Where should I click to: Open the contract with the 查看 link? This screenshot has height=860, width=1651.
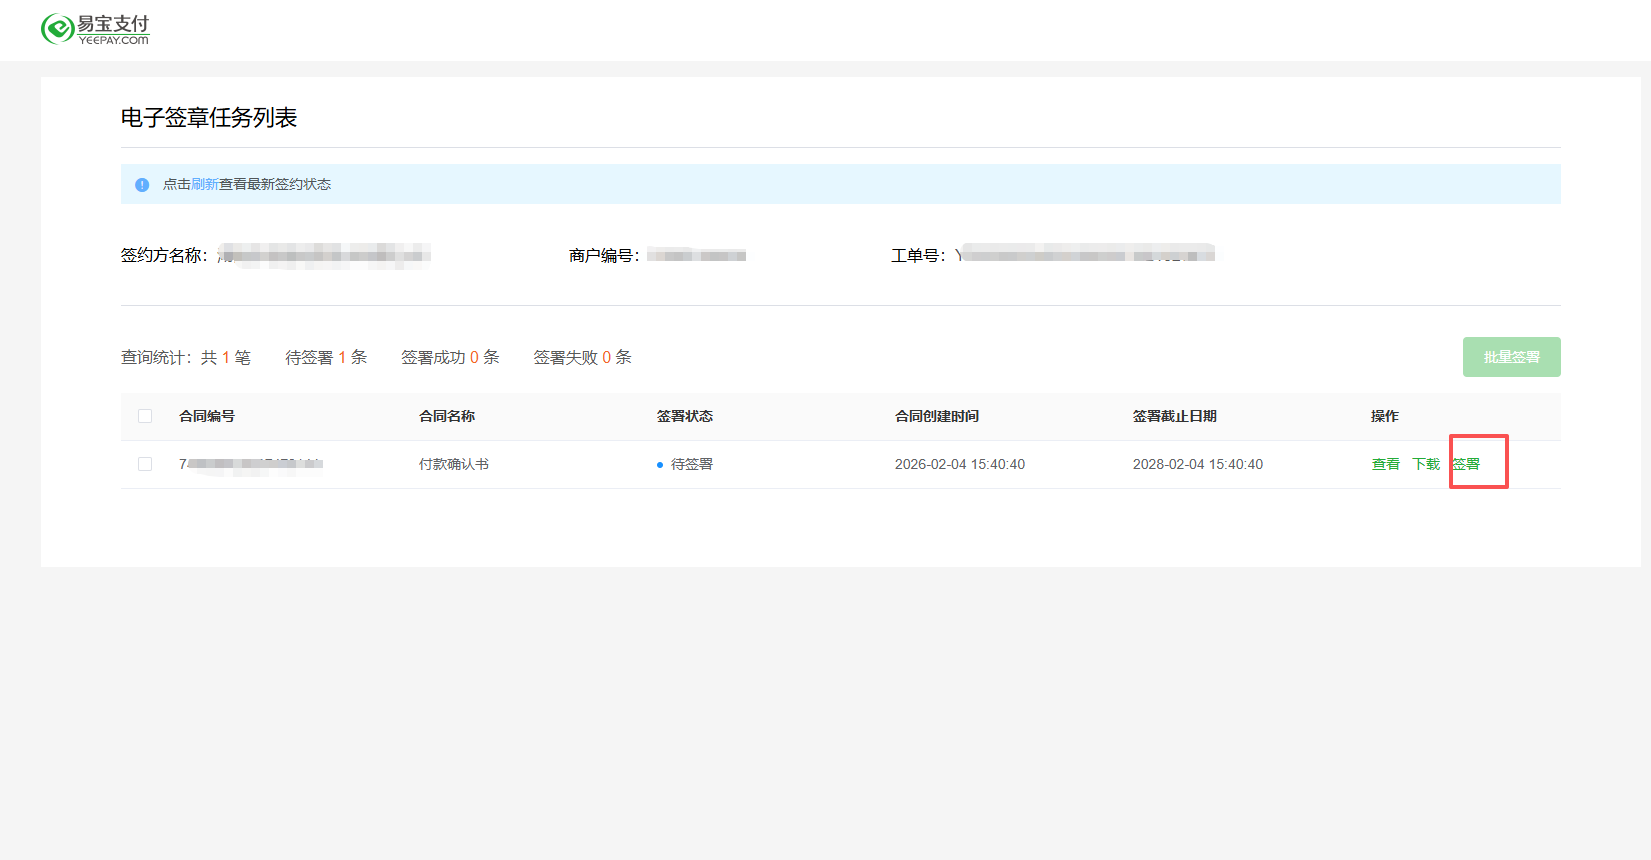click(x=1385, y=464)
